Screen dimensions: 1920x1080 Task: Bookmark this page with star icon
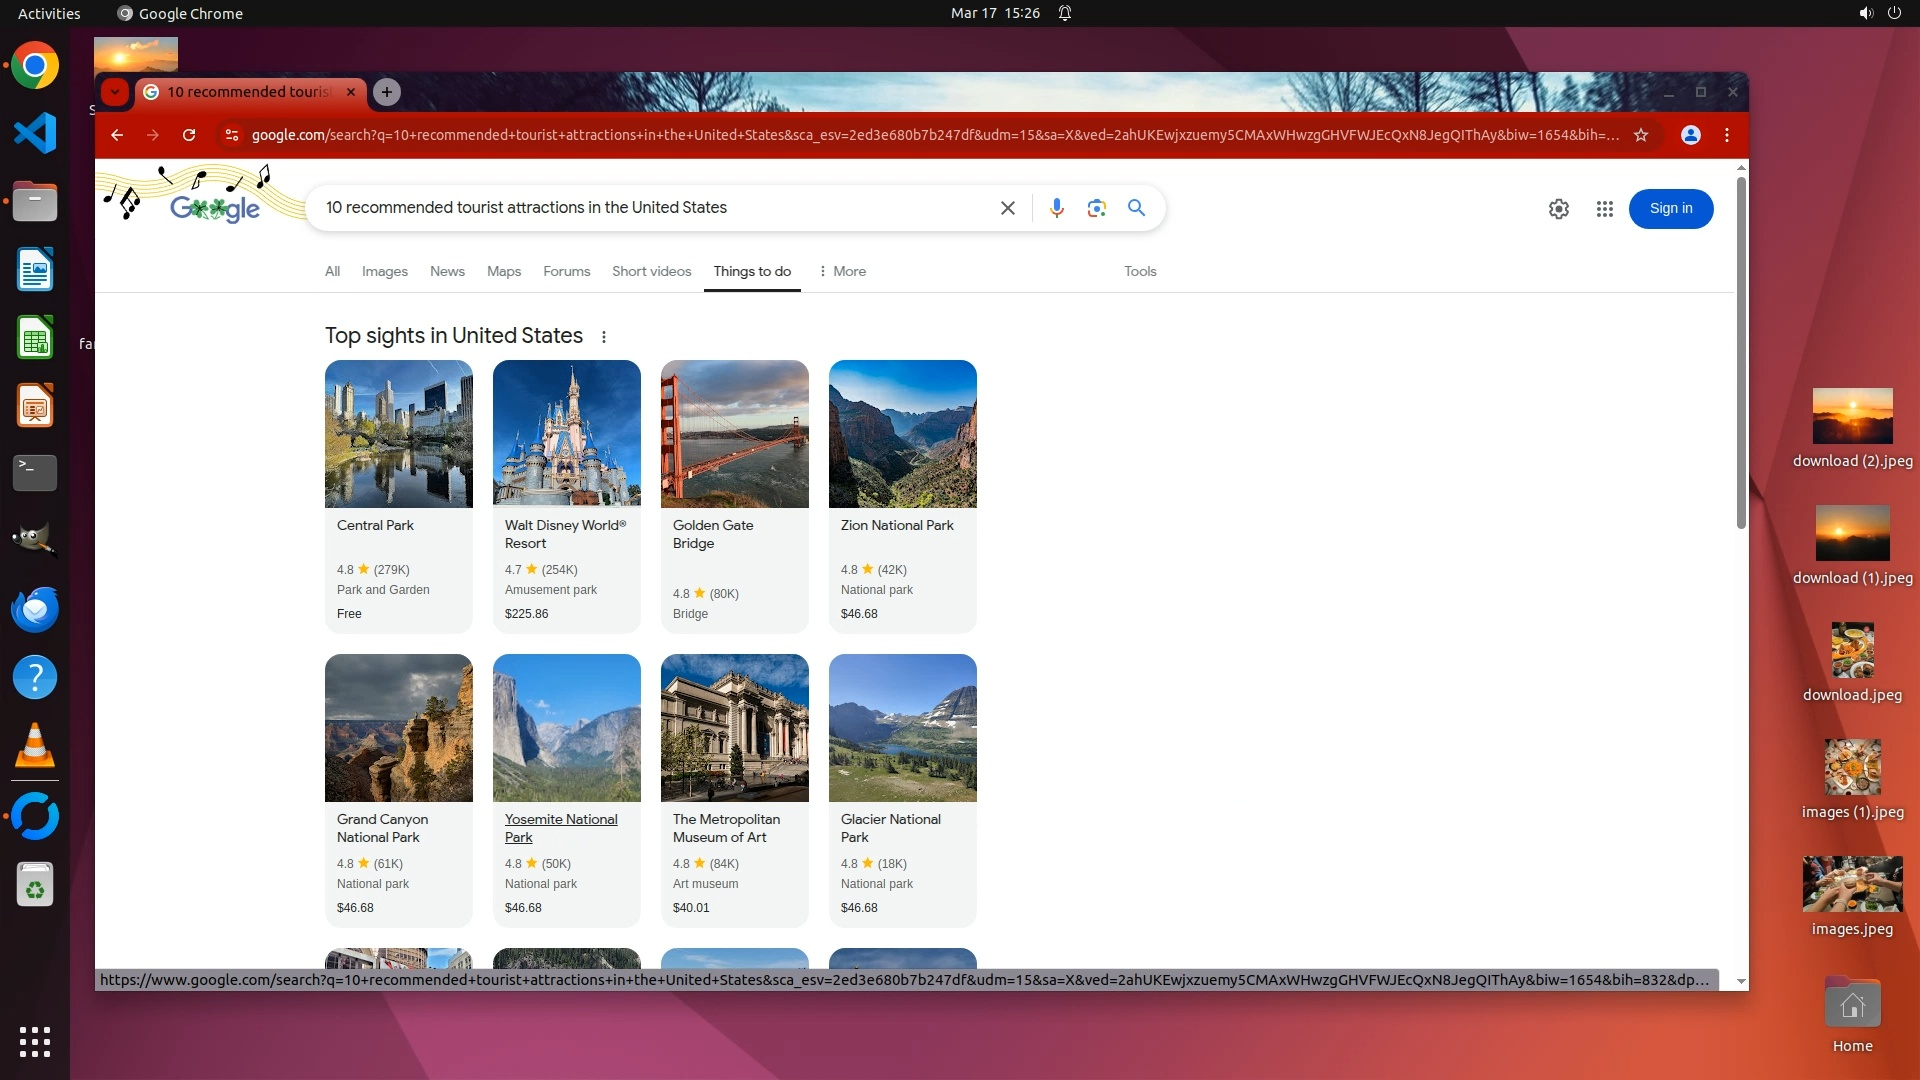(x=1641, y=135)
